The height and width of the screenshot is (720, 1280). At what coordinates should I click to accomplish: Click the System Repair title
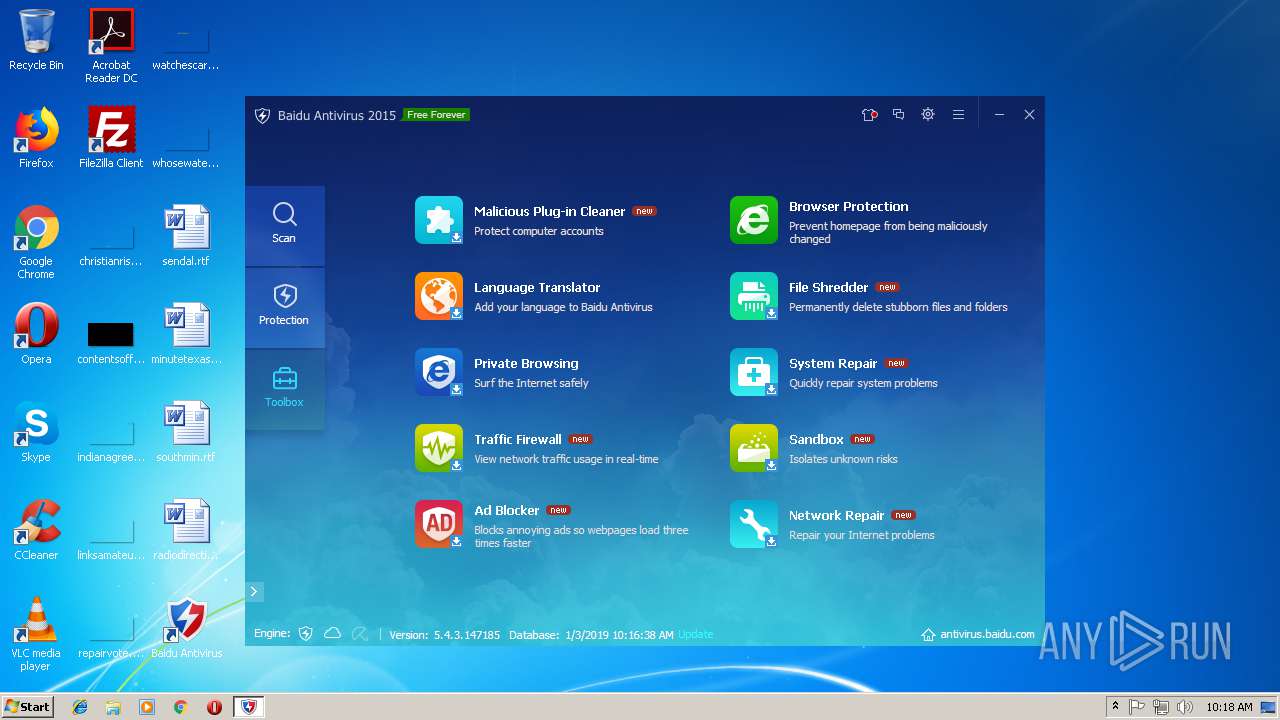833,363
